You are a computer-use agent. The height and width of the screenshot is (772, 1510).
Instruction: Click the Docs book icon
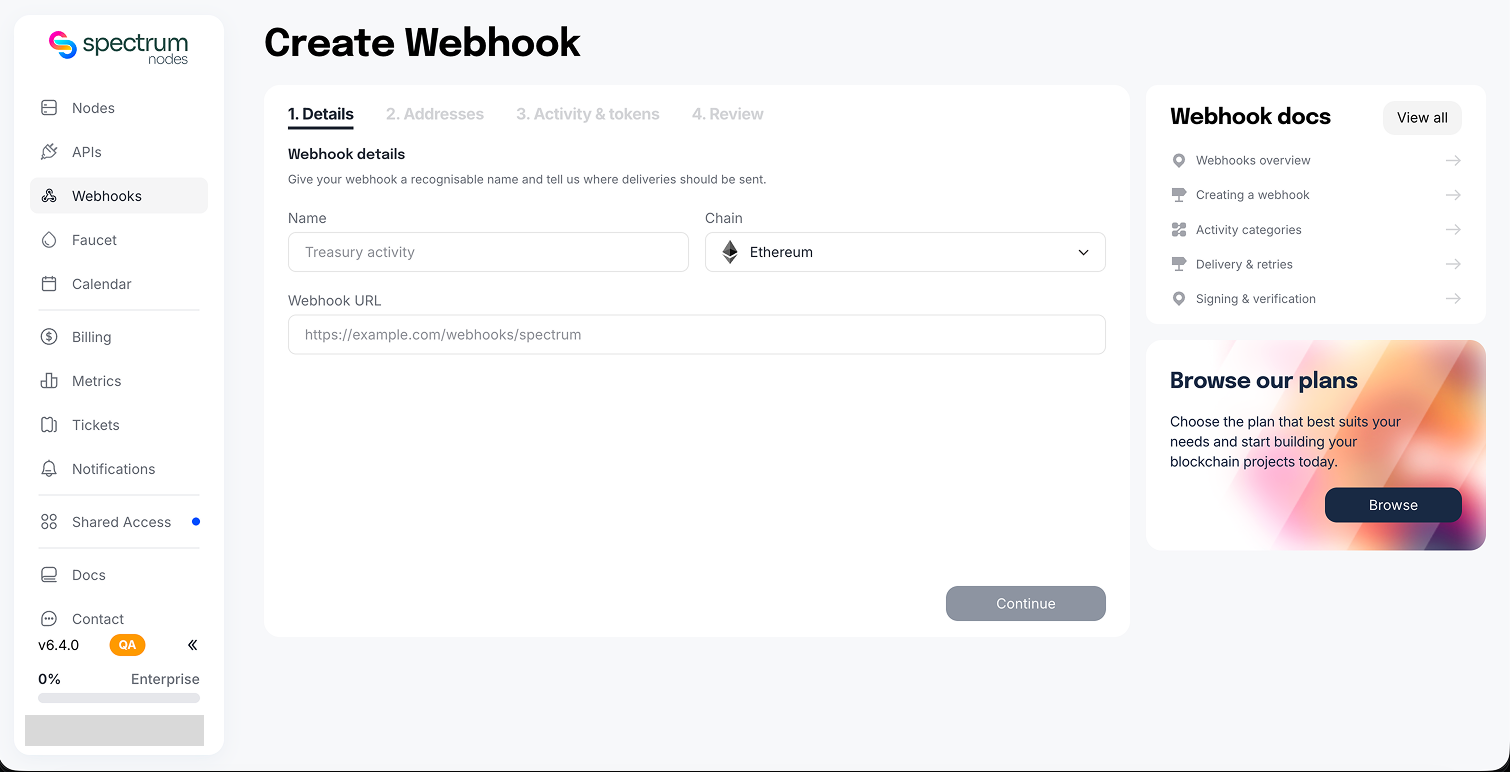click(x=49, y=575)
